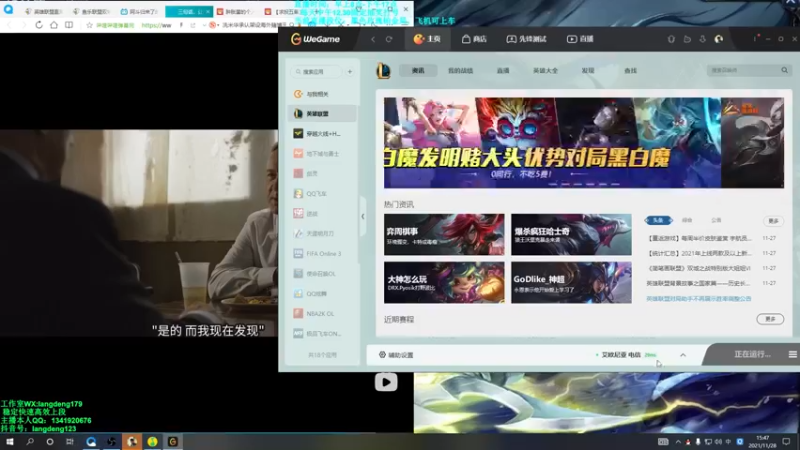This screenshot has height=450, width=800.
Task: Switch to the 资讯 news tab
Action: tap(418, 70)
